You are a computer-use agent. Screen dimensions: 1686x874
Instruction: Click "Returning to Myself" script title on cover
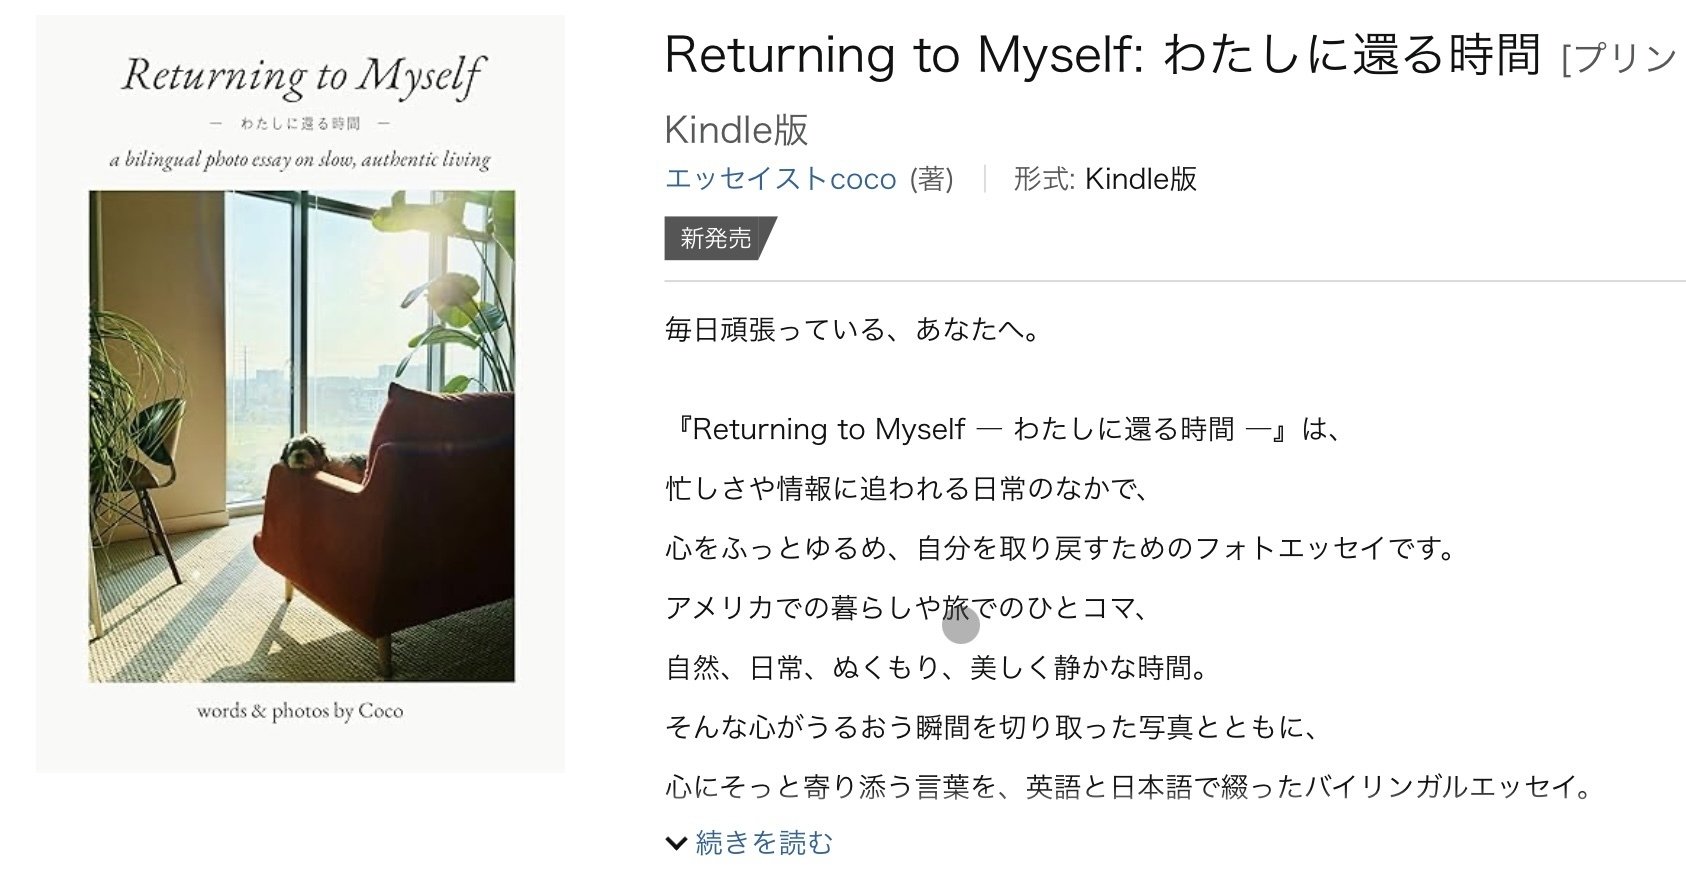(301, 76)
